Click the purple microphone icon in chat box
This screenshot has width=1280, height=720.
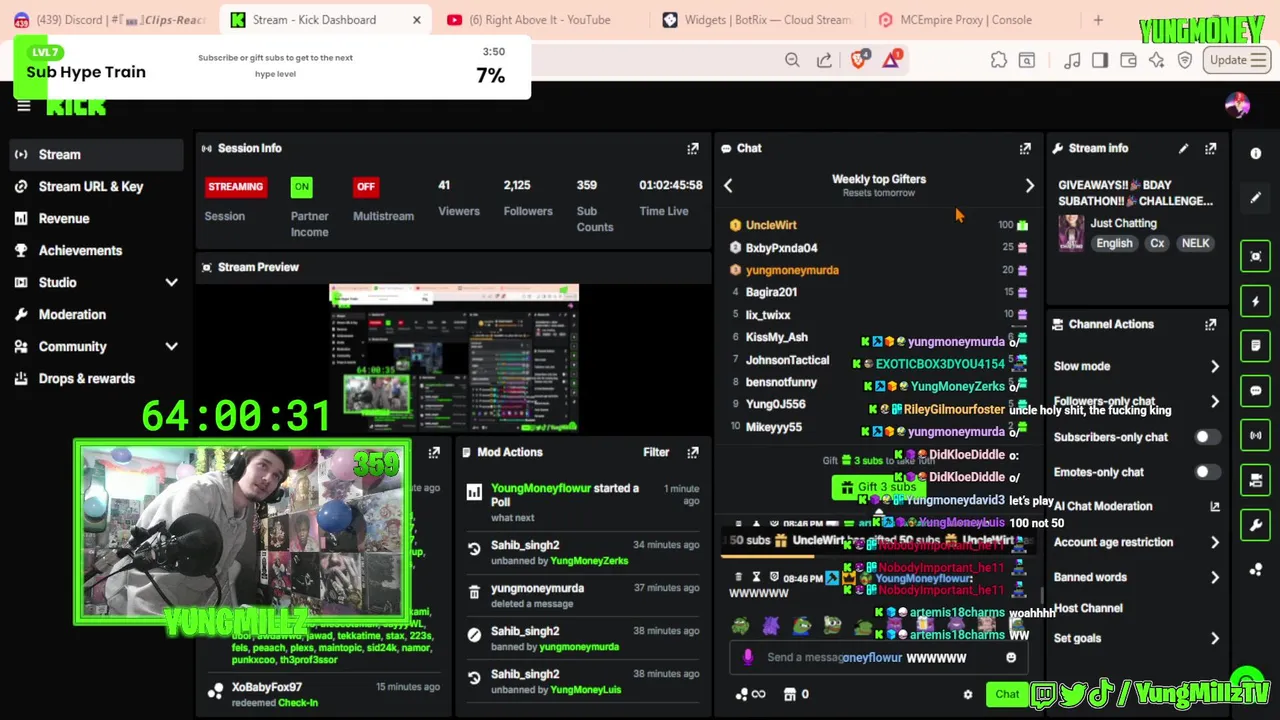(748, 657)
